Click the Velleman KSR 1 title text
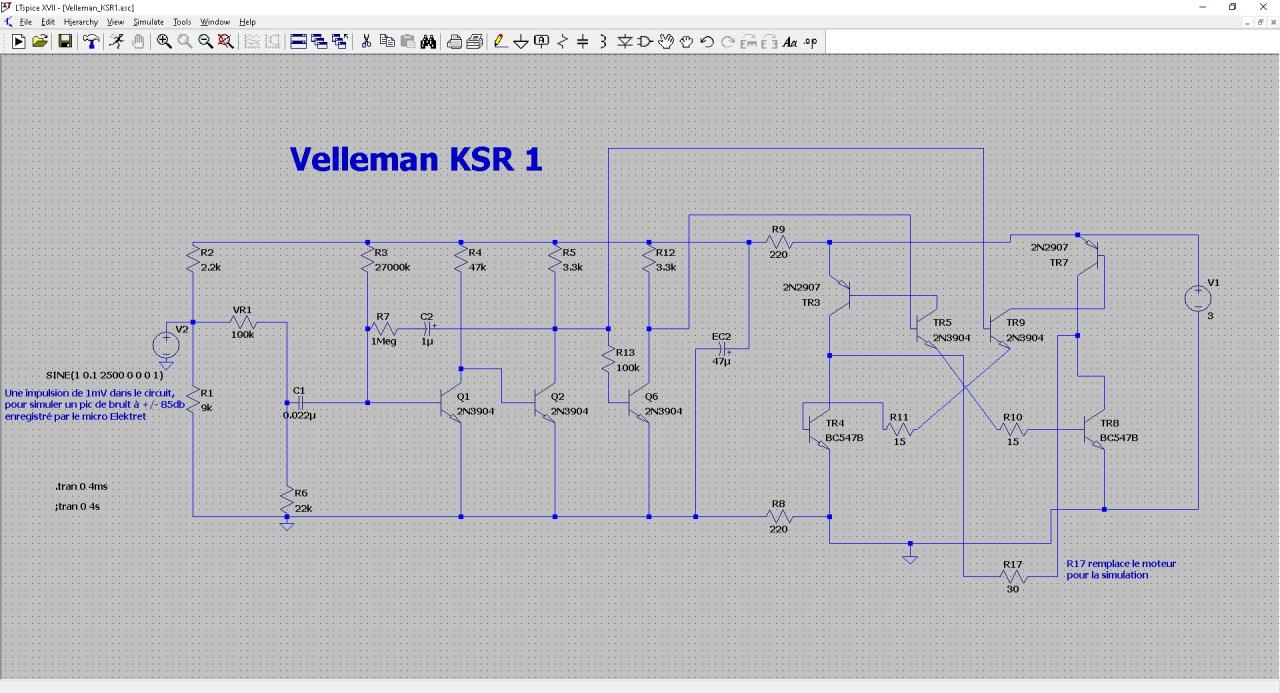The height and width of the screenshot is (693, 1280). [416, 159]
